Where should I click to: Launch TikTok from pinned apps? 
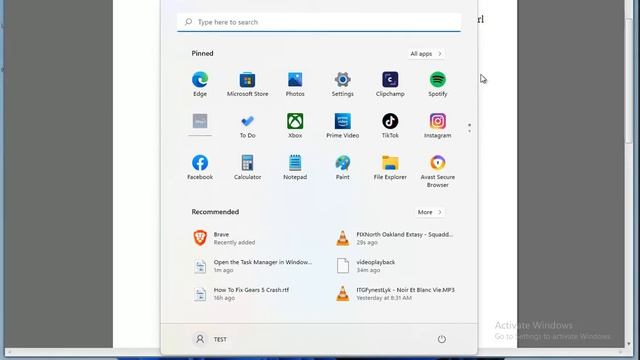click(x=390, y=126)
